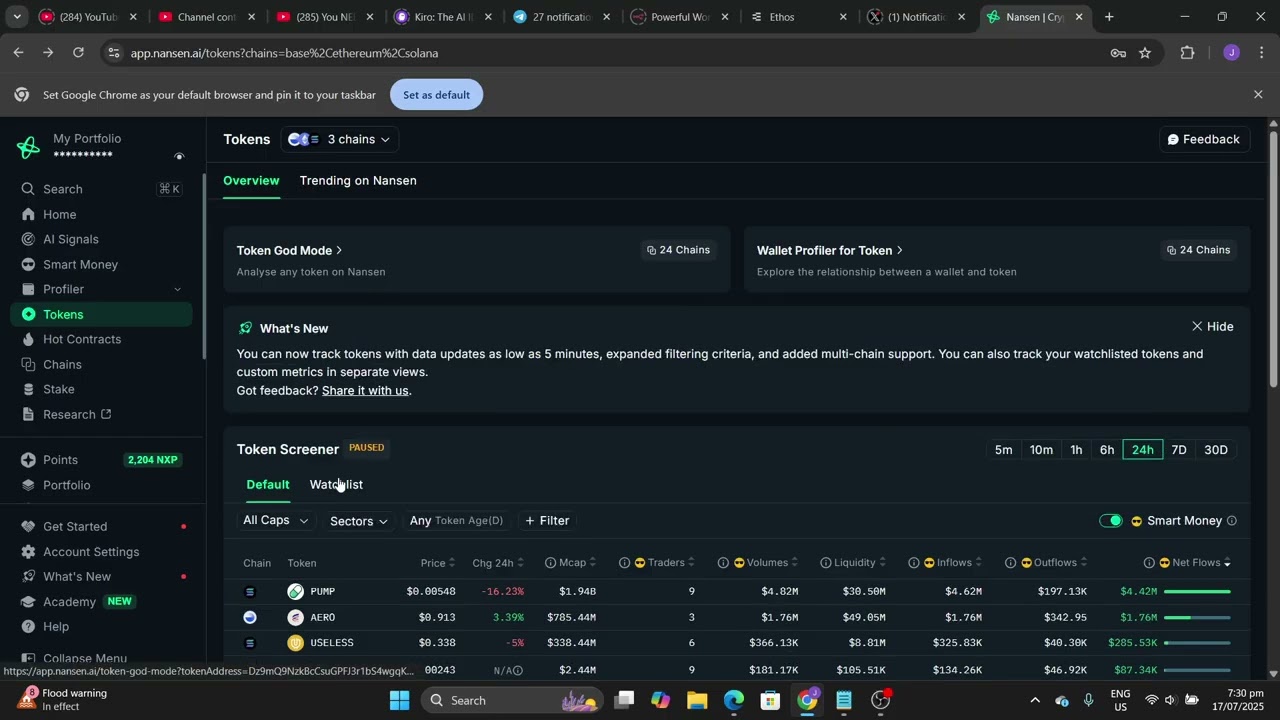This screenshot has height=720, width=1280.
Task: Click the PUMP token icon
Action: (295, 591)
